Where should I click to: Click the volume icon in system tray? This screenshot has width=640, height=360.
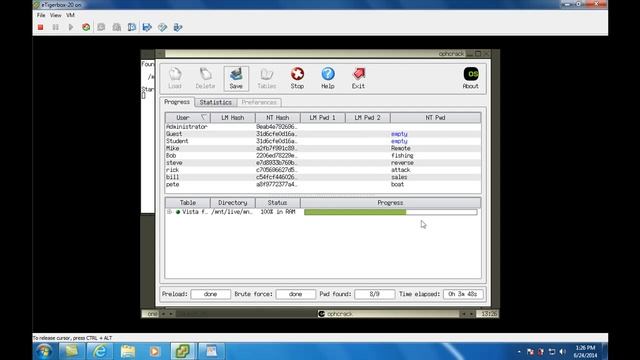[563, 351]
